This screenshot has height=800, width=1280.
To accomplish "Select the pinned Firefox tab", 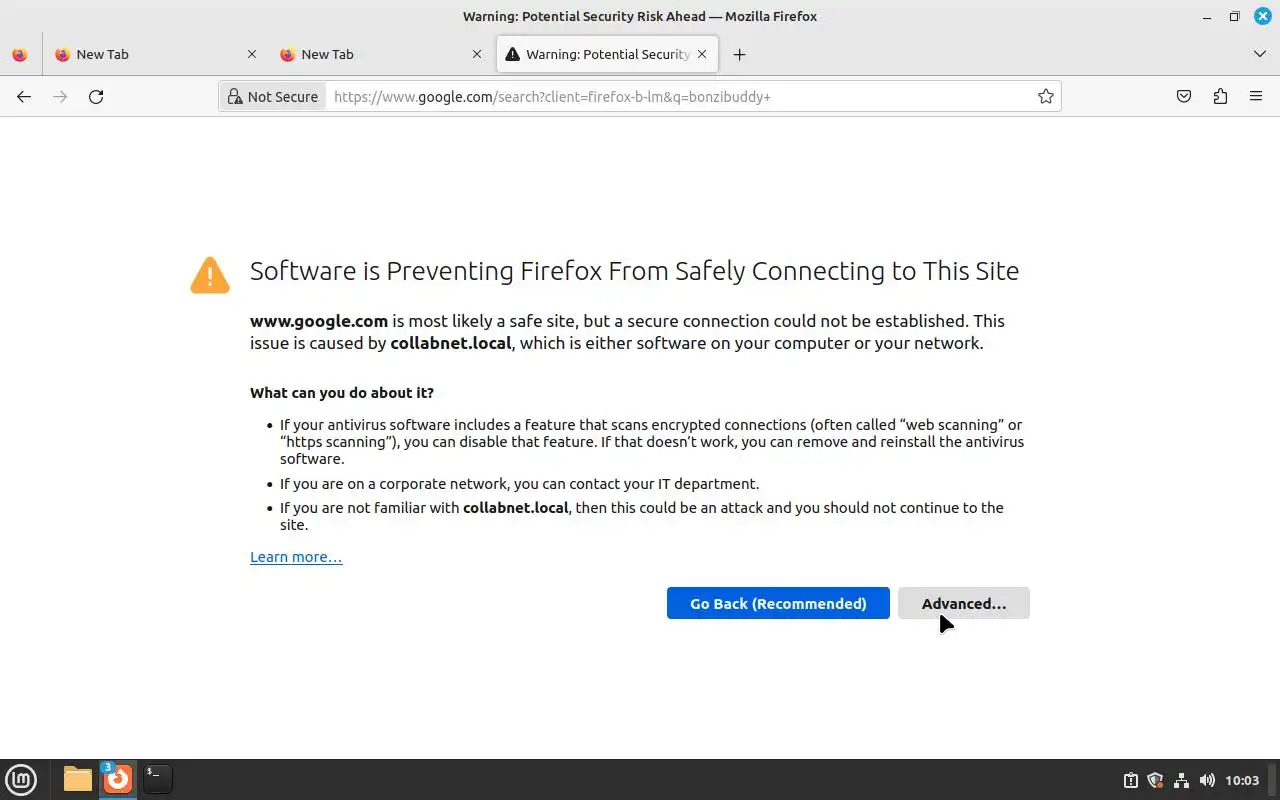I will pyautogui.click(x=20, y=55).
